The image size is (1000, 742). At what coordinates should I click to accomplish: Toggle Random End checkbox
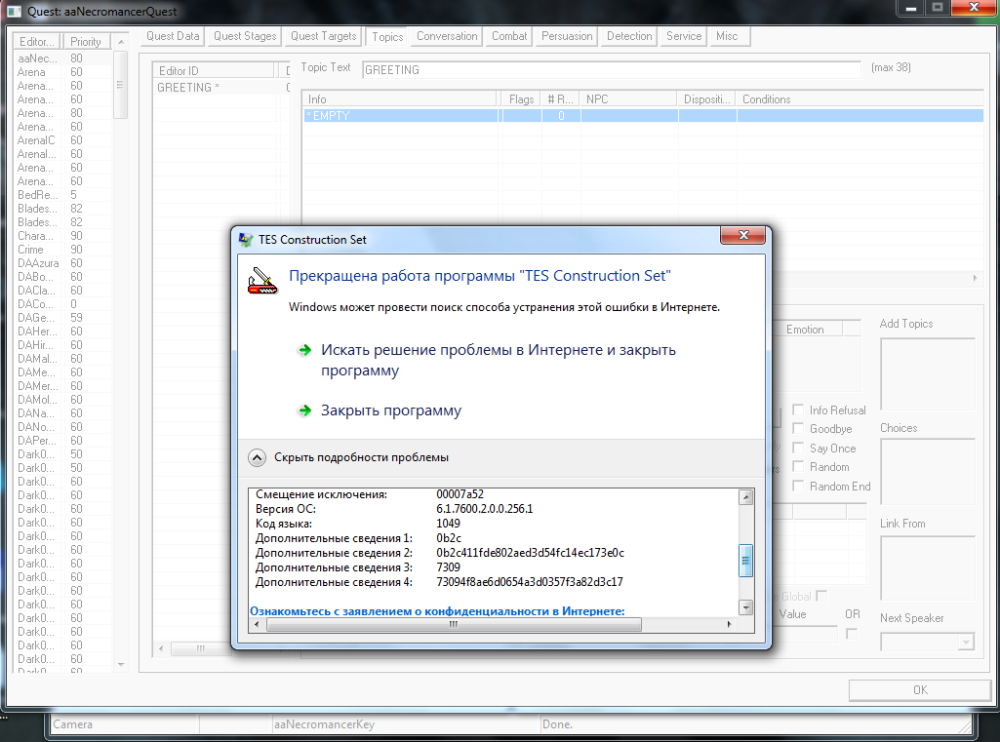[798, 486]
